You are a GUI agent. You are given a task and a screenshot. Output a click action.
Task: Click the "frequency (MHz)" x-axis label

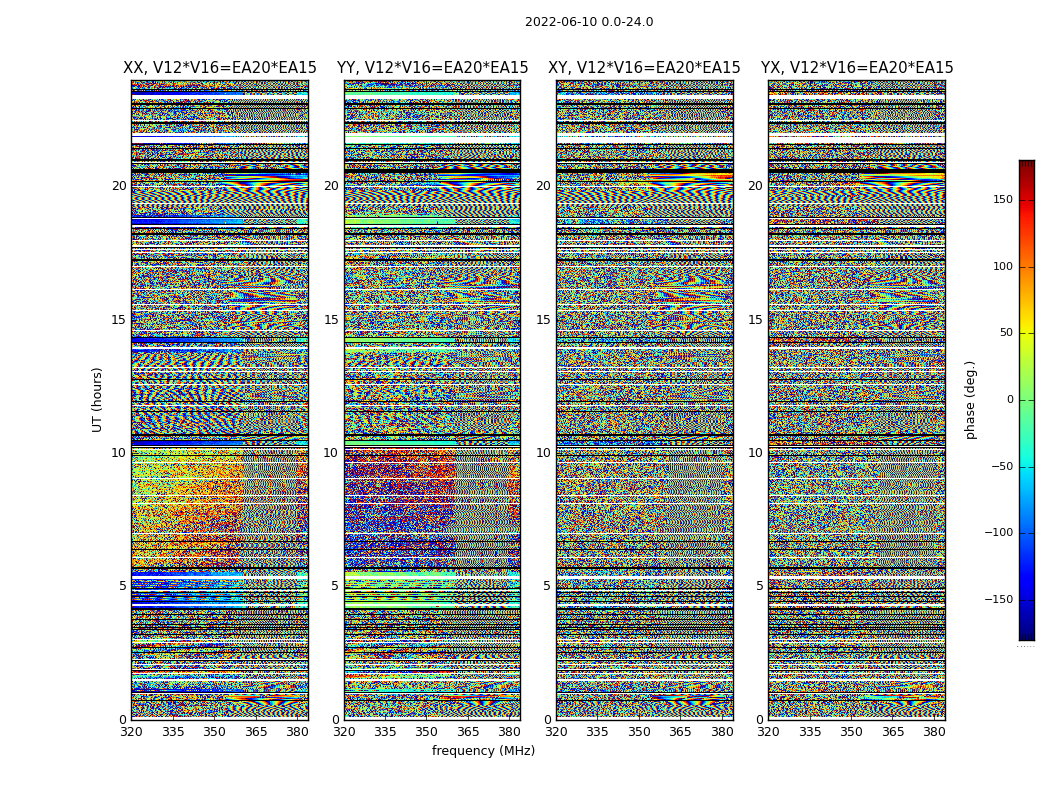(483, 750)
